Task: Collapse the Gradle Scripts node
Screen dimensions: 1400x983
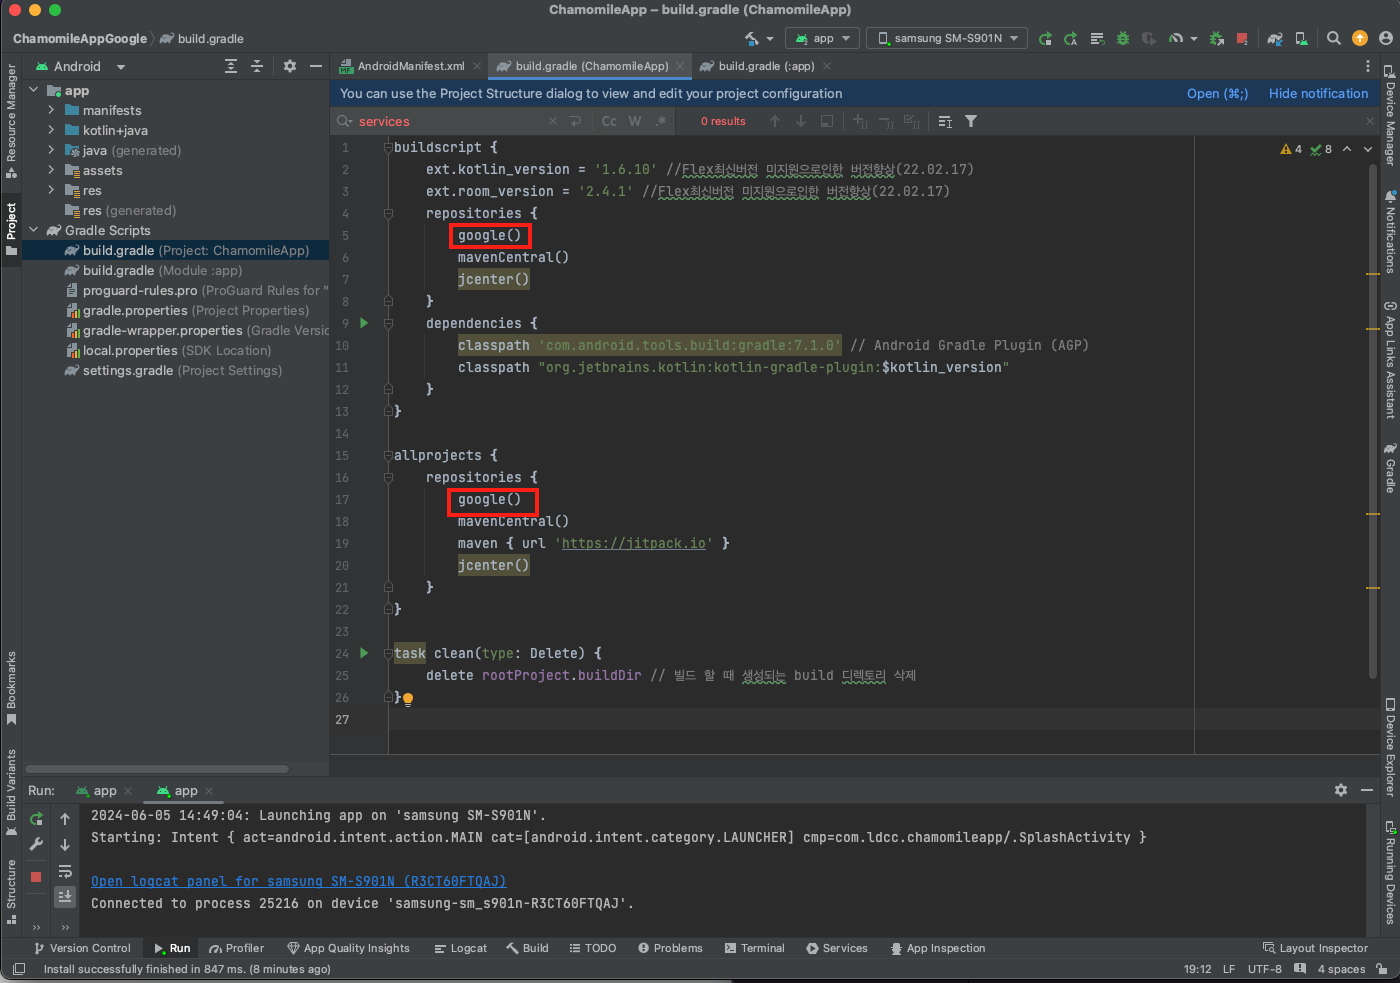Action: coord(34,230)
